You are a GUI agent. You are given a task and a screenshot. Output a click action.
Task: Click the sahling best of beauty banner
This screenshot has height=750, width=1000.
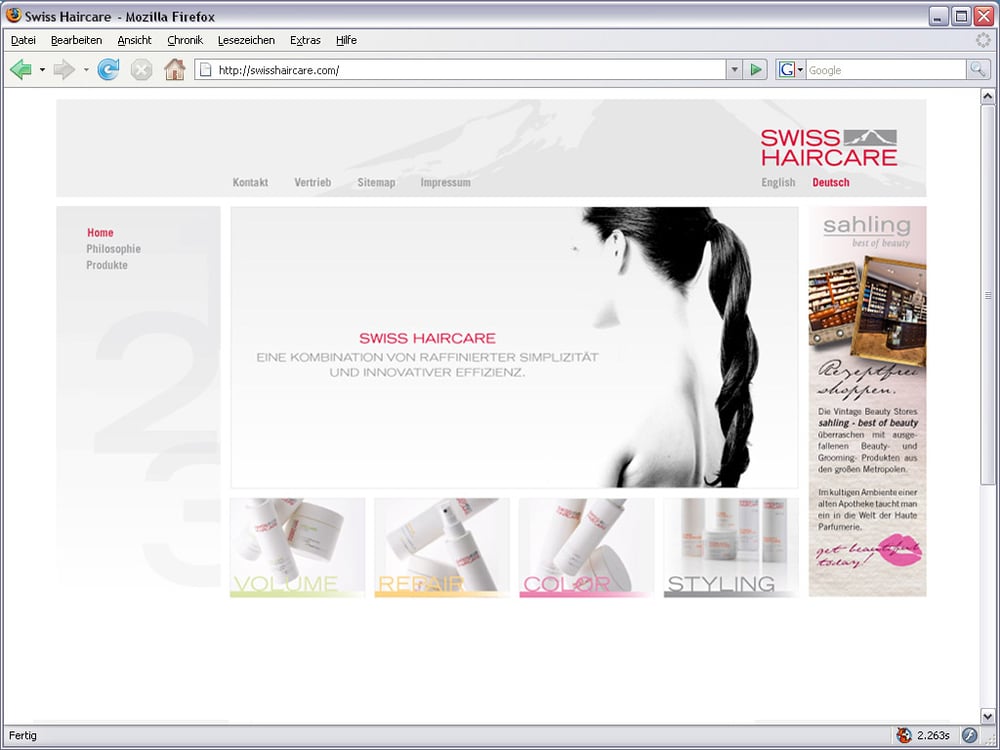(x=867, y=401)
